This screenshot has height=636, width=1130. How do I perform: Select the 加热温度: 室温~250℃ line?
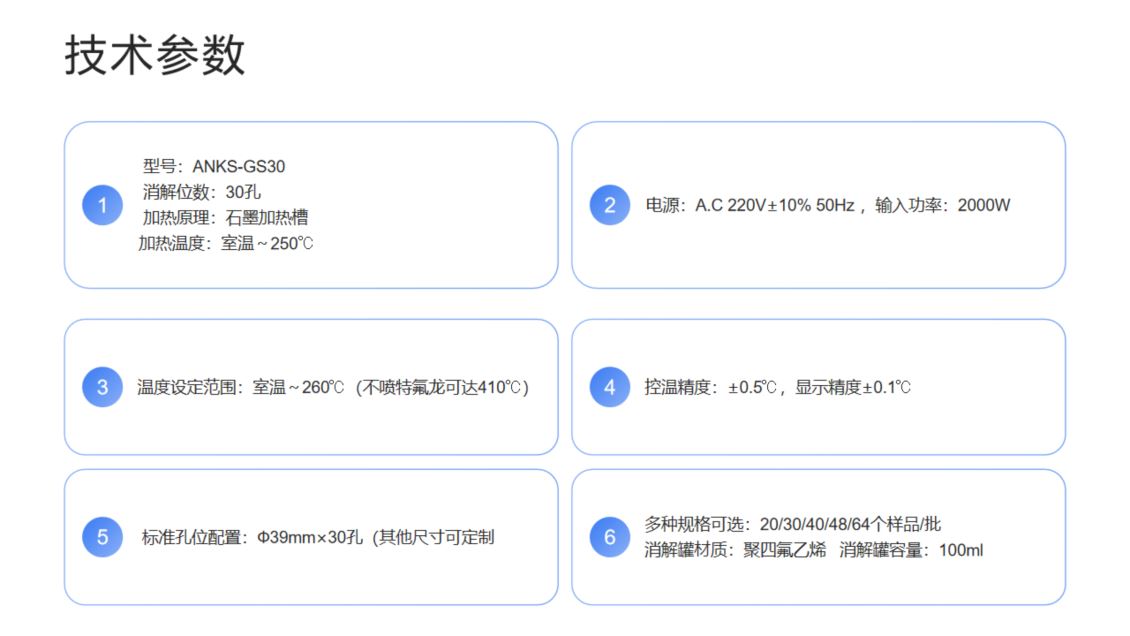click(225, 243)
